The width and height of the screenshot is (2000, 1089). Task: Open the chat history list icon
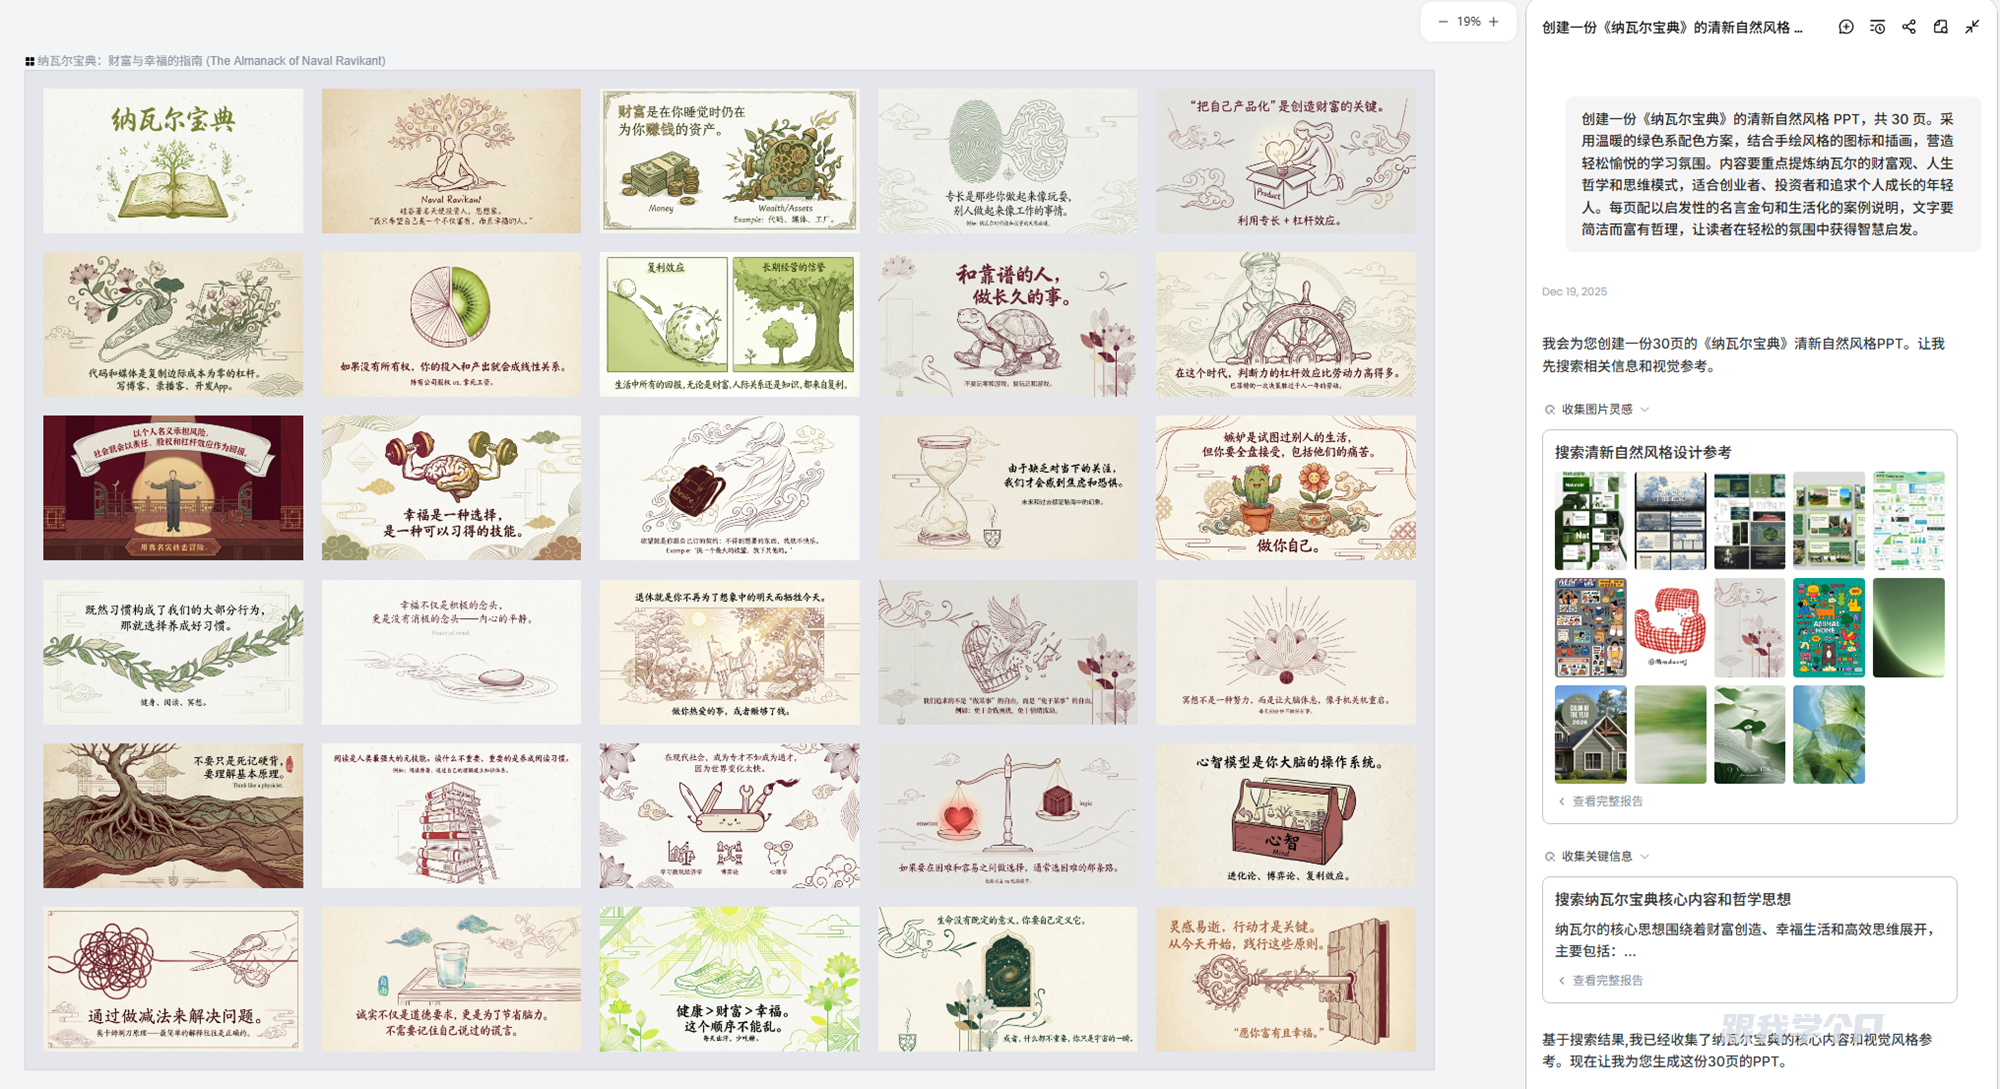tap(1877, 27)
